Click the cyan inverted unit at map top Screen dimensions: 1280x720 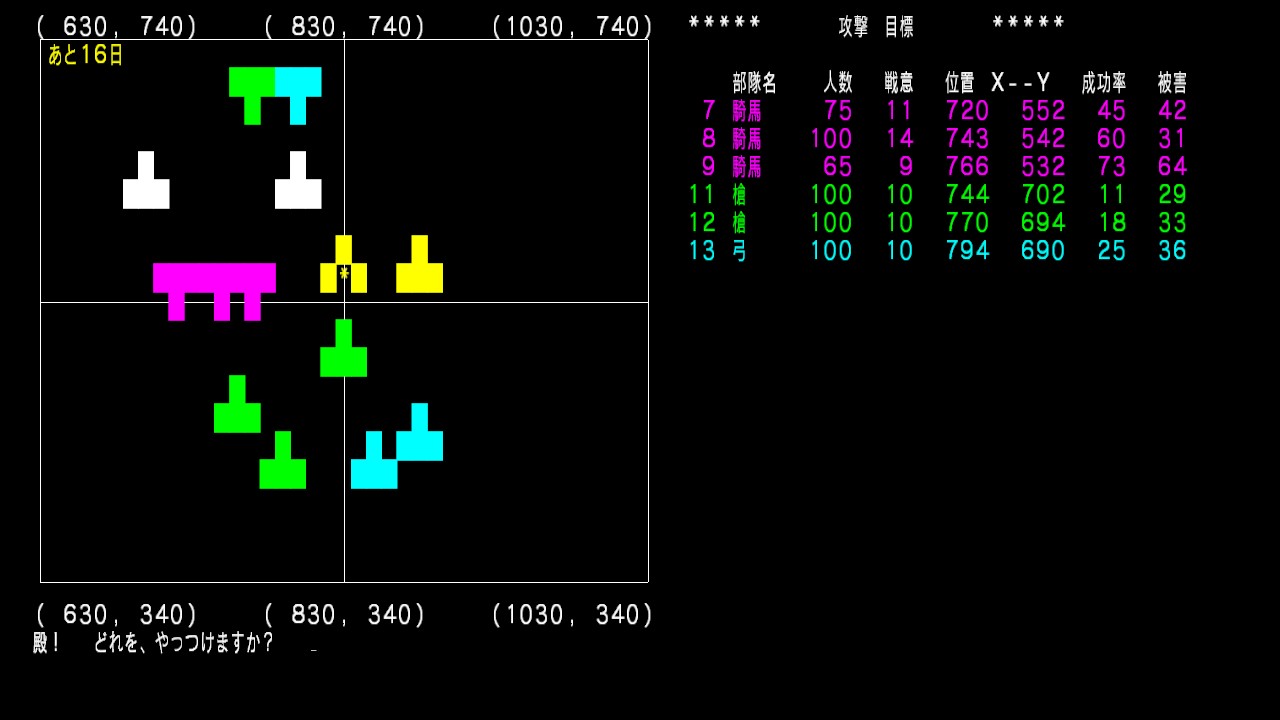(298, 84)
